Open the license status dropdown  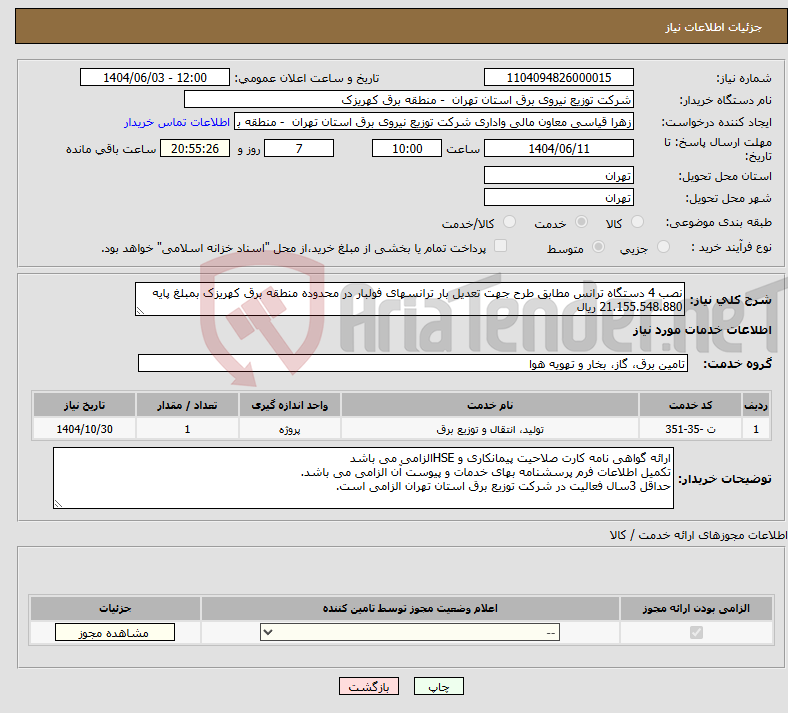[410, 632]
